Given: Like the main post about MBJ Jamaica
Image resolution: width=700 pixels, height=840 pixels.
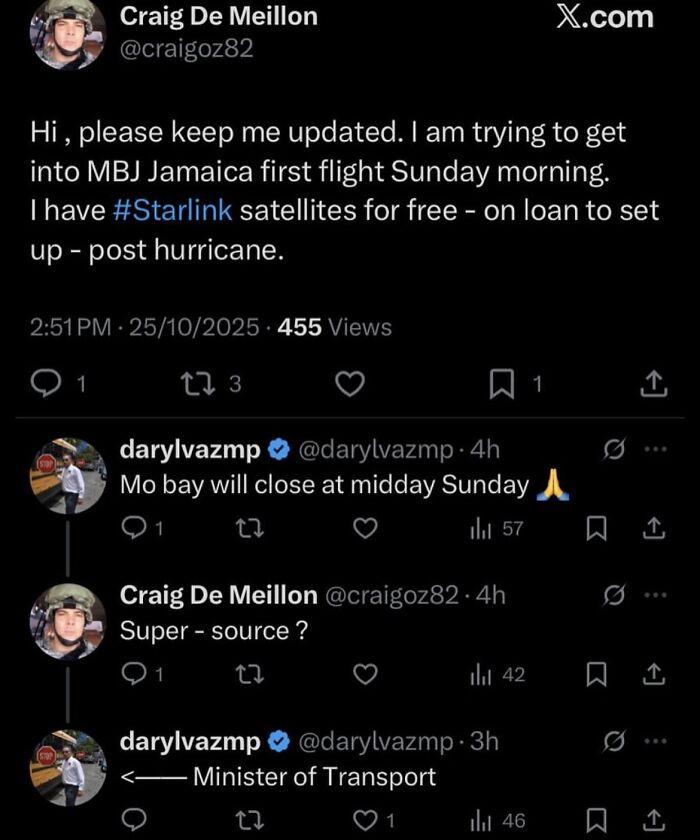Looking at the screenshot, I should click(348, 382).
